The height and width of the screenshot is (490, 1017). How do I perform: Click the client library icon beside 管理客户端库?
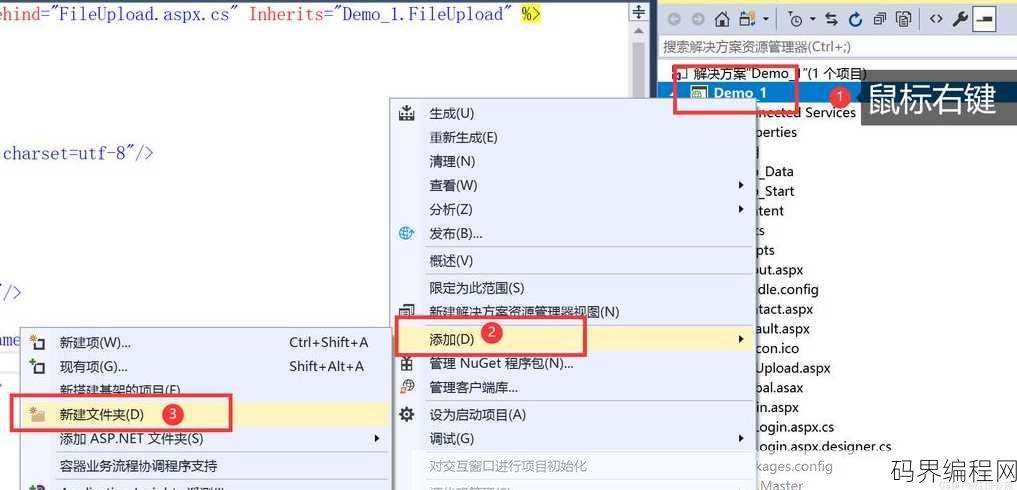pyautogui.click(x=407, y=387)
